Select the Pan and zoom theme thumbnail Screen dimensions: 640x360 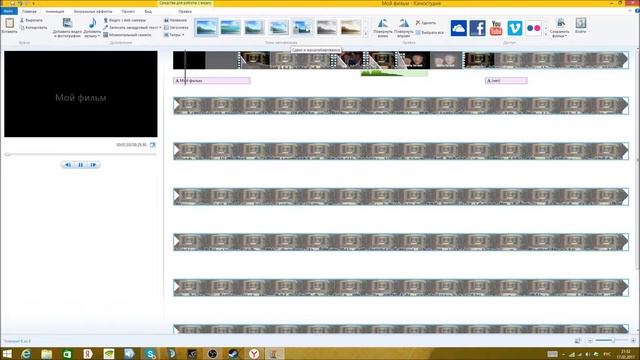302,27
